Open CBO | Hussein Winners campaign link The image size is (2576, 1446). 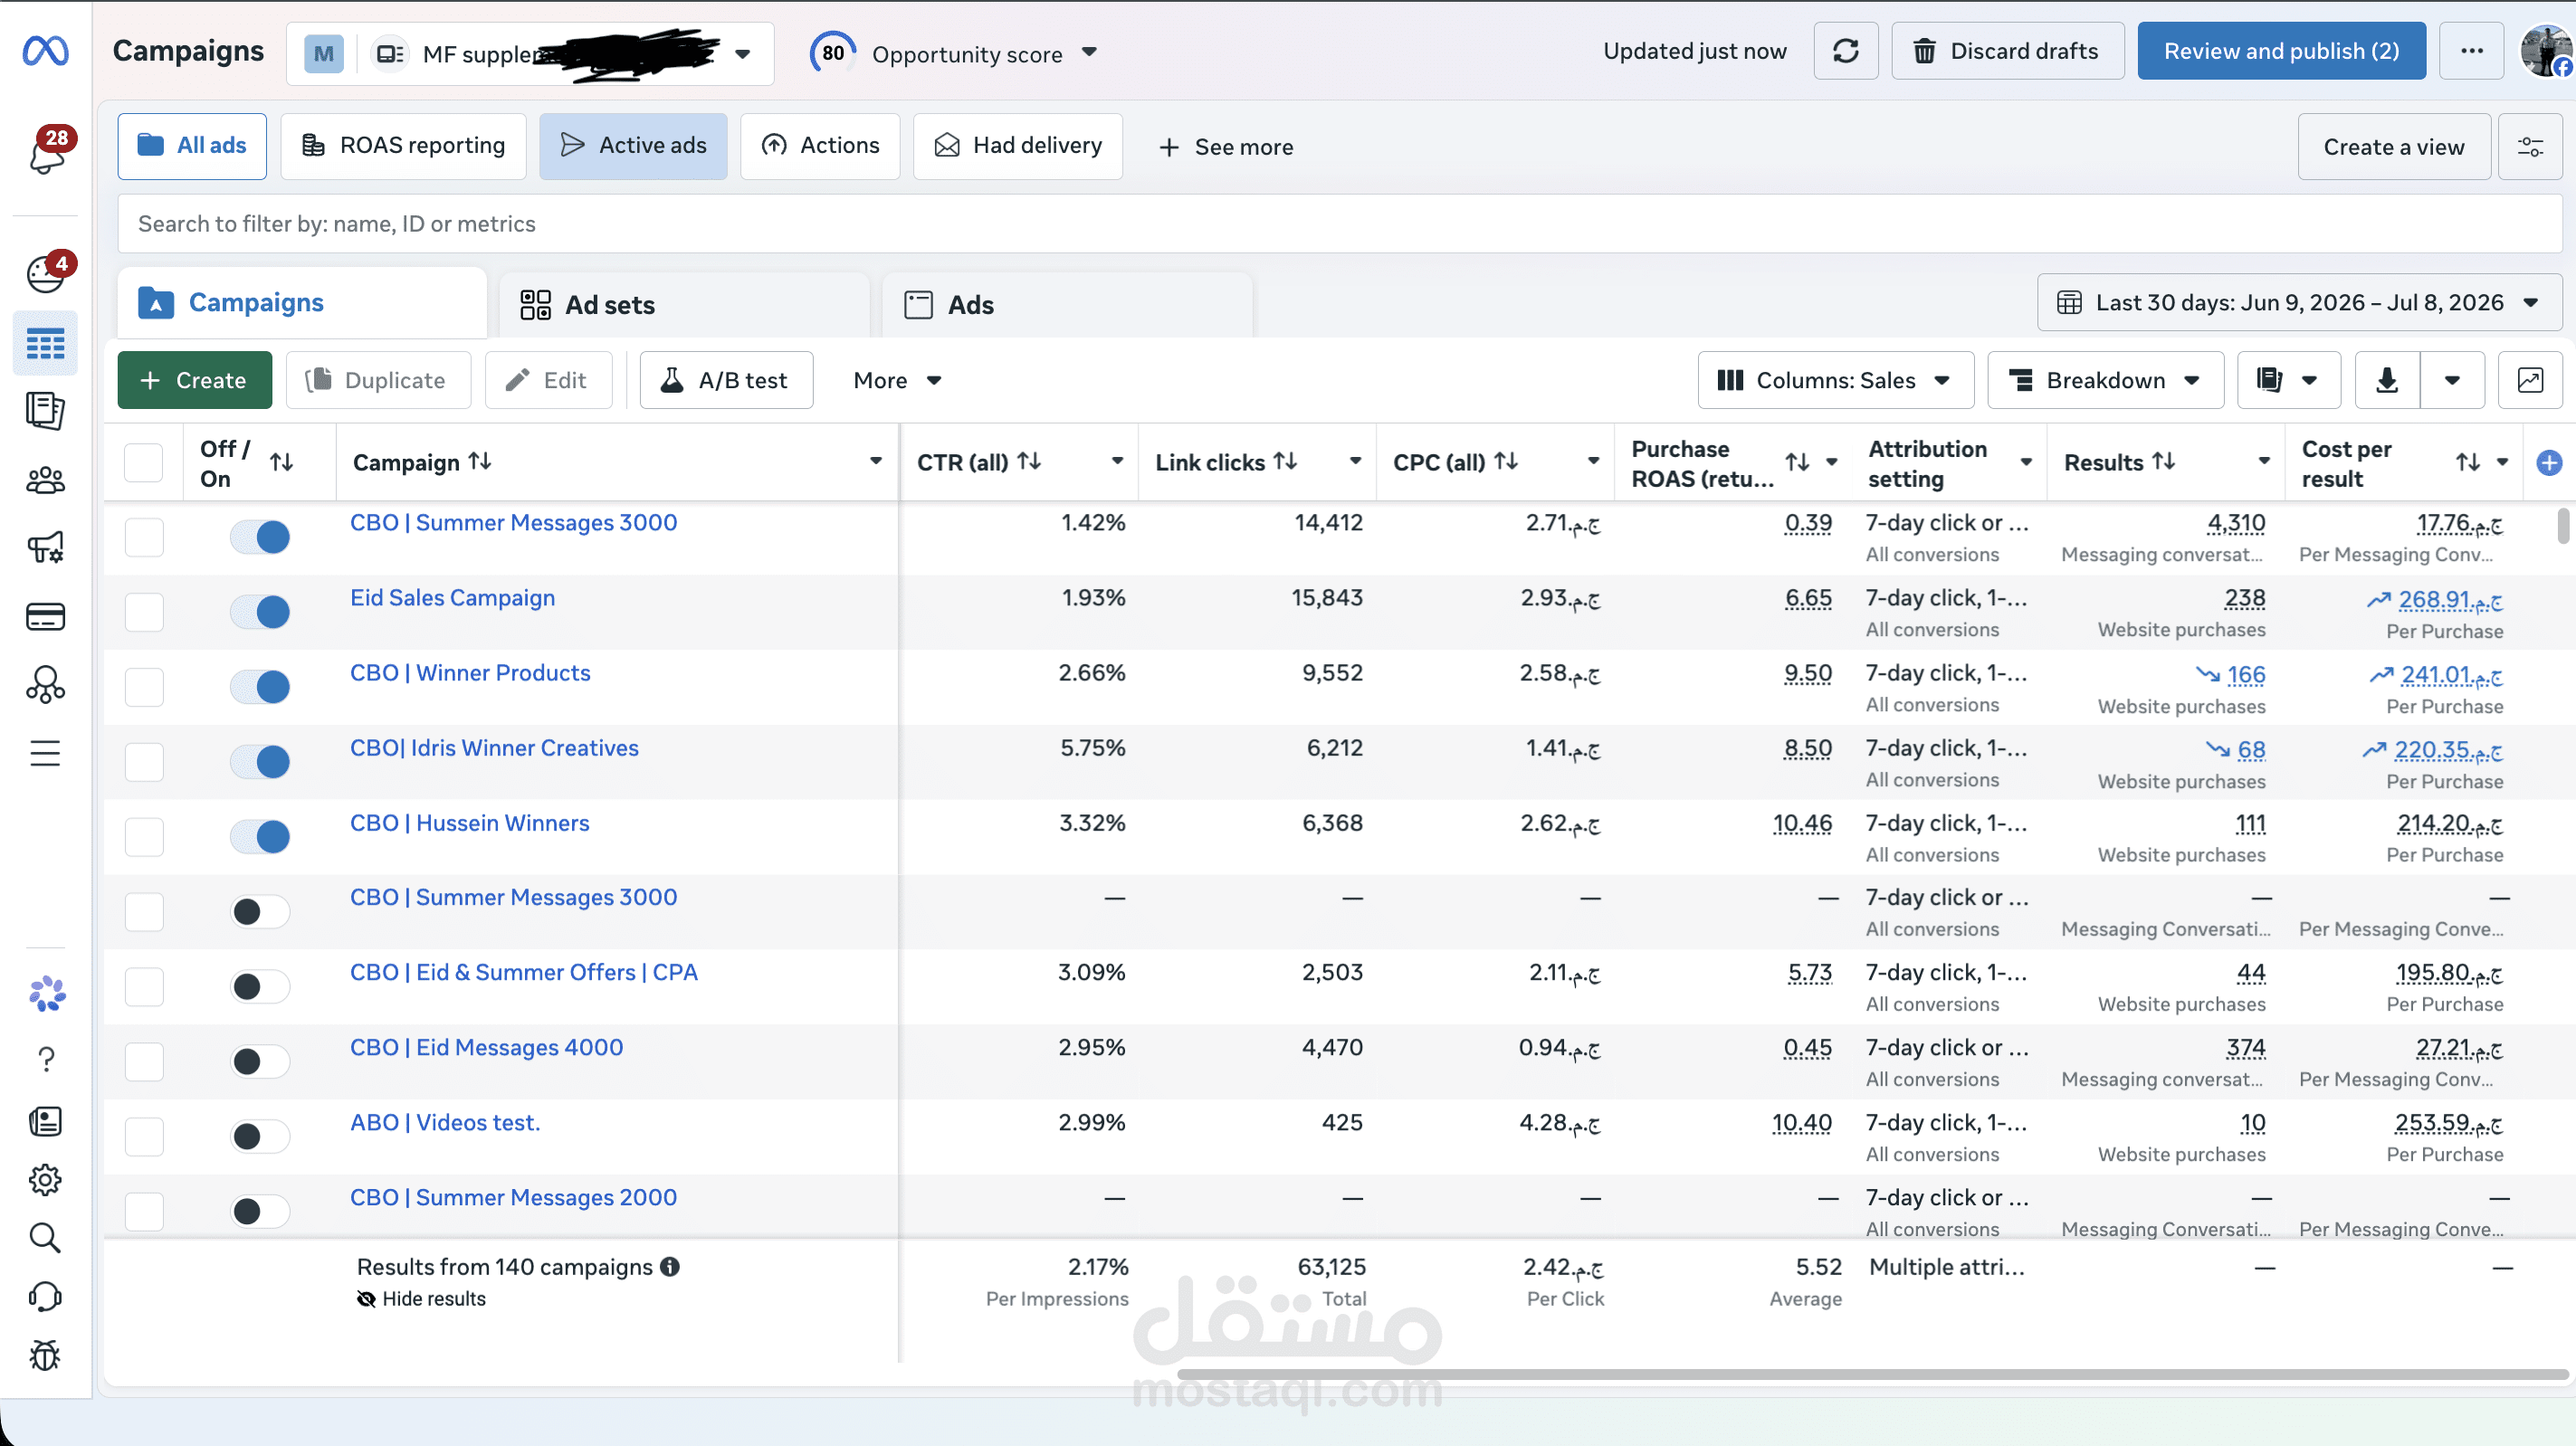(469, 823)
